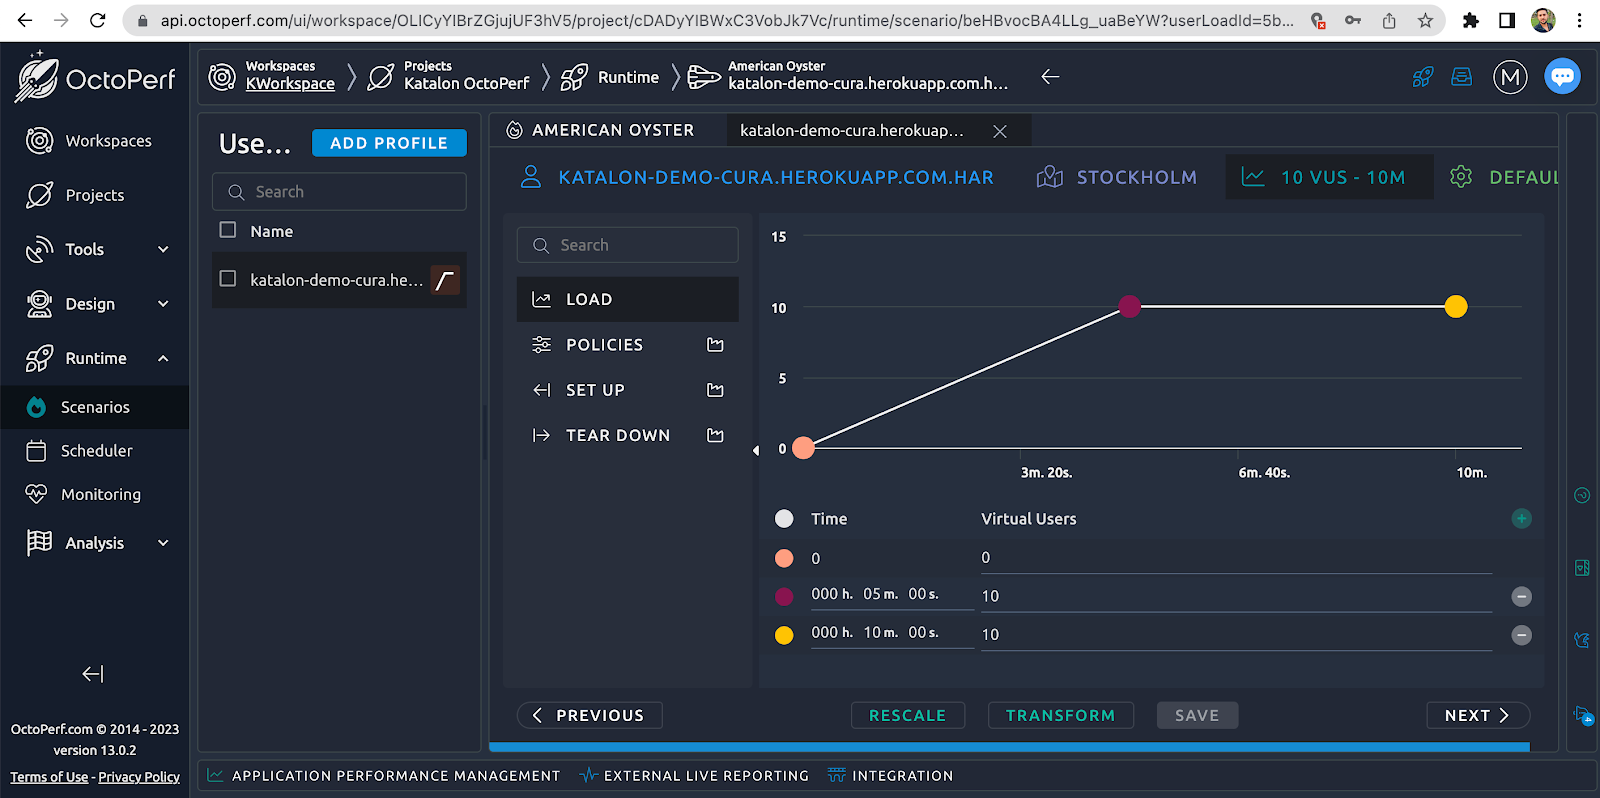The width and height of the screenshot is (1600, 798).
Task: Click the Katalon OctoPerf project breadcrumb
Action: coord(466,84)
